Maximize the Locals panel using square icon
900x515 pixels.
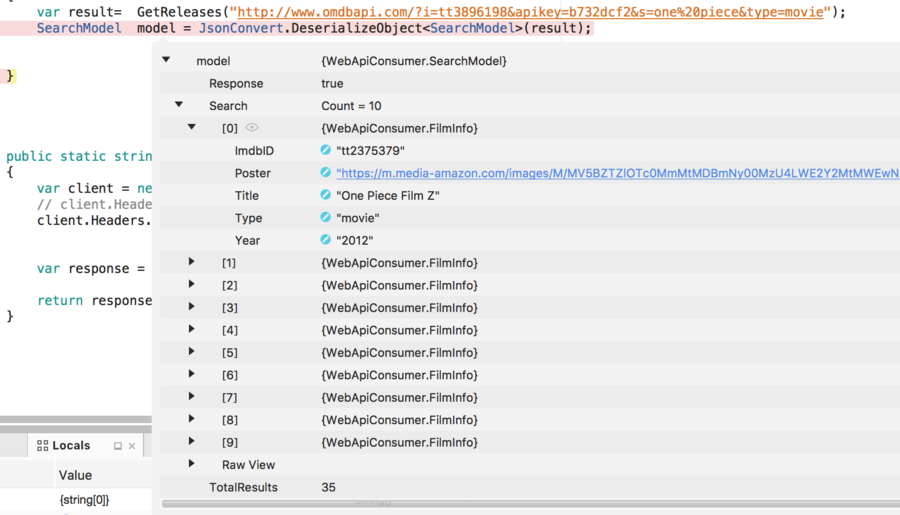click(x=118, y=446)
